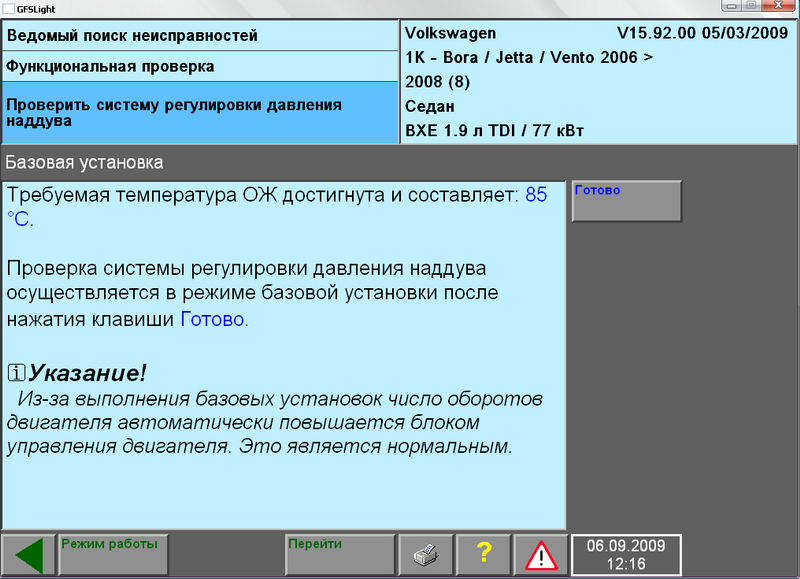Click the green back arrow button

[29, 555]
